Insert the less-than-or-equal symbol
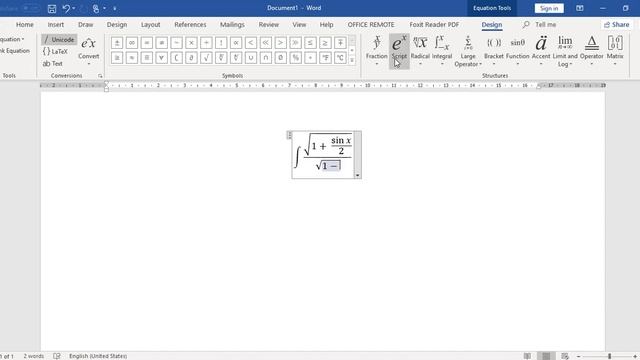Screen dimensions: 640x360 click(310, 43)
